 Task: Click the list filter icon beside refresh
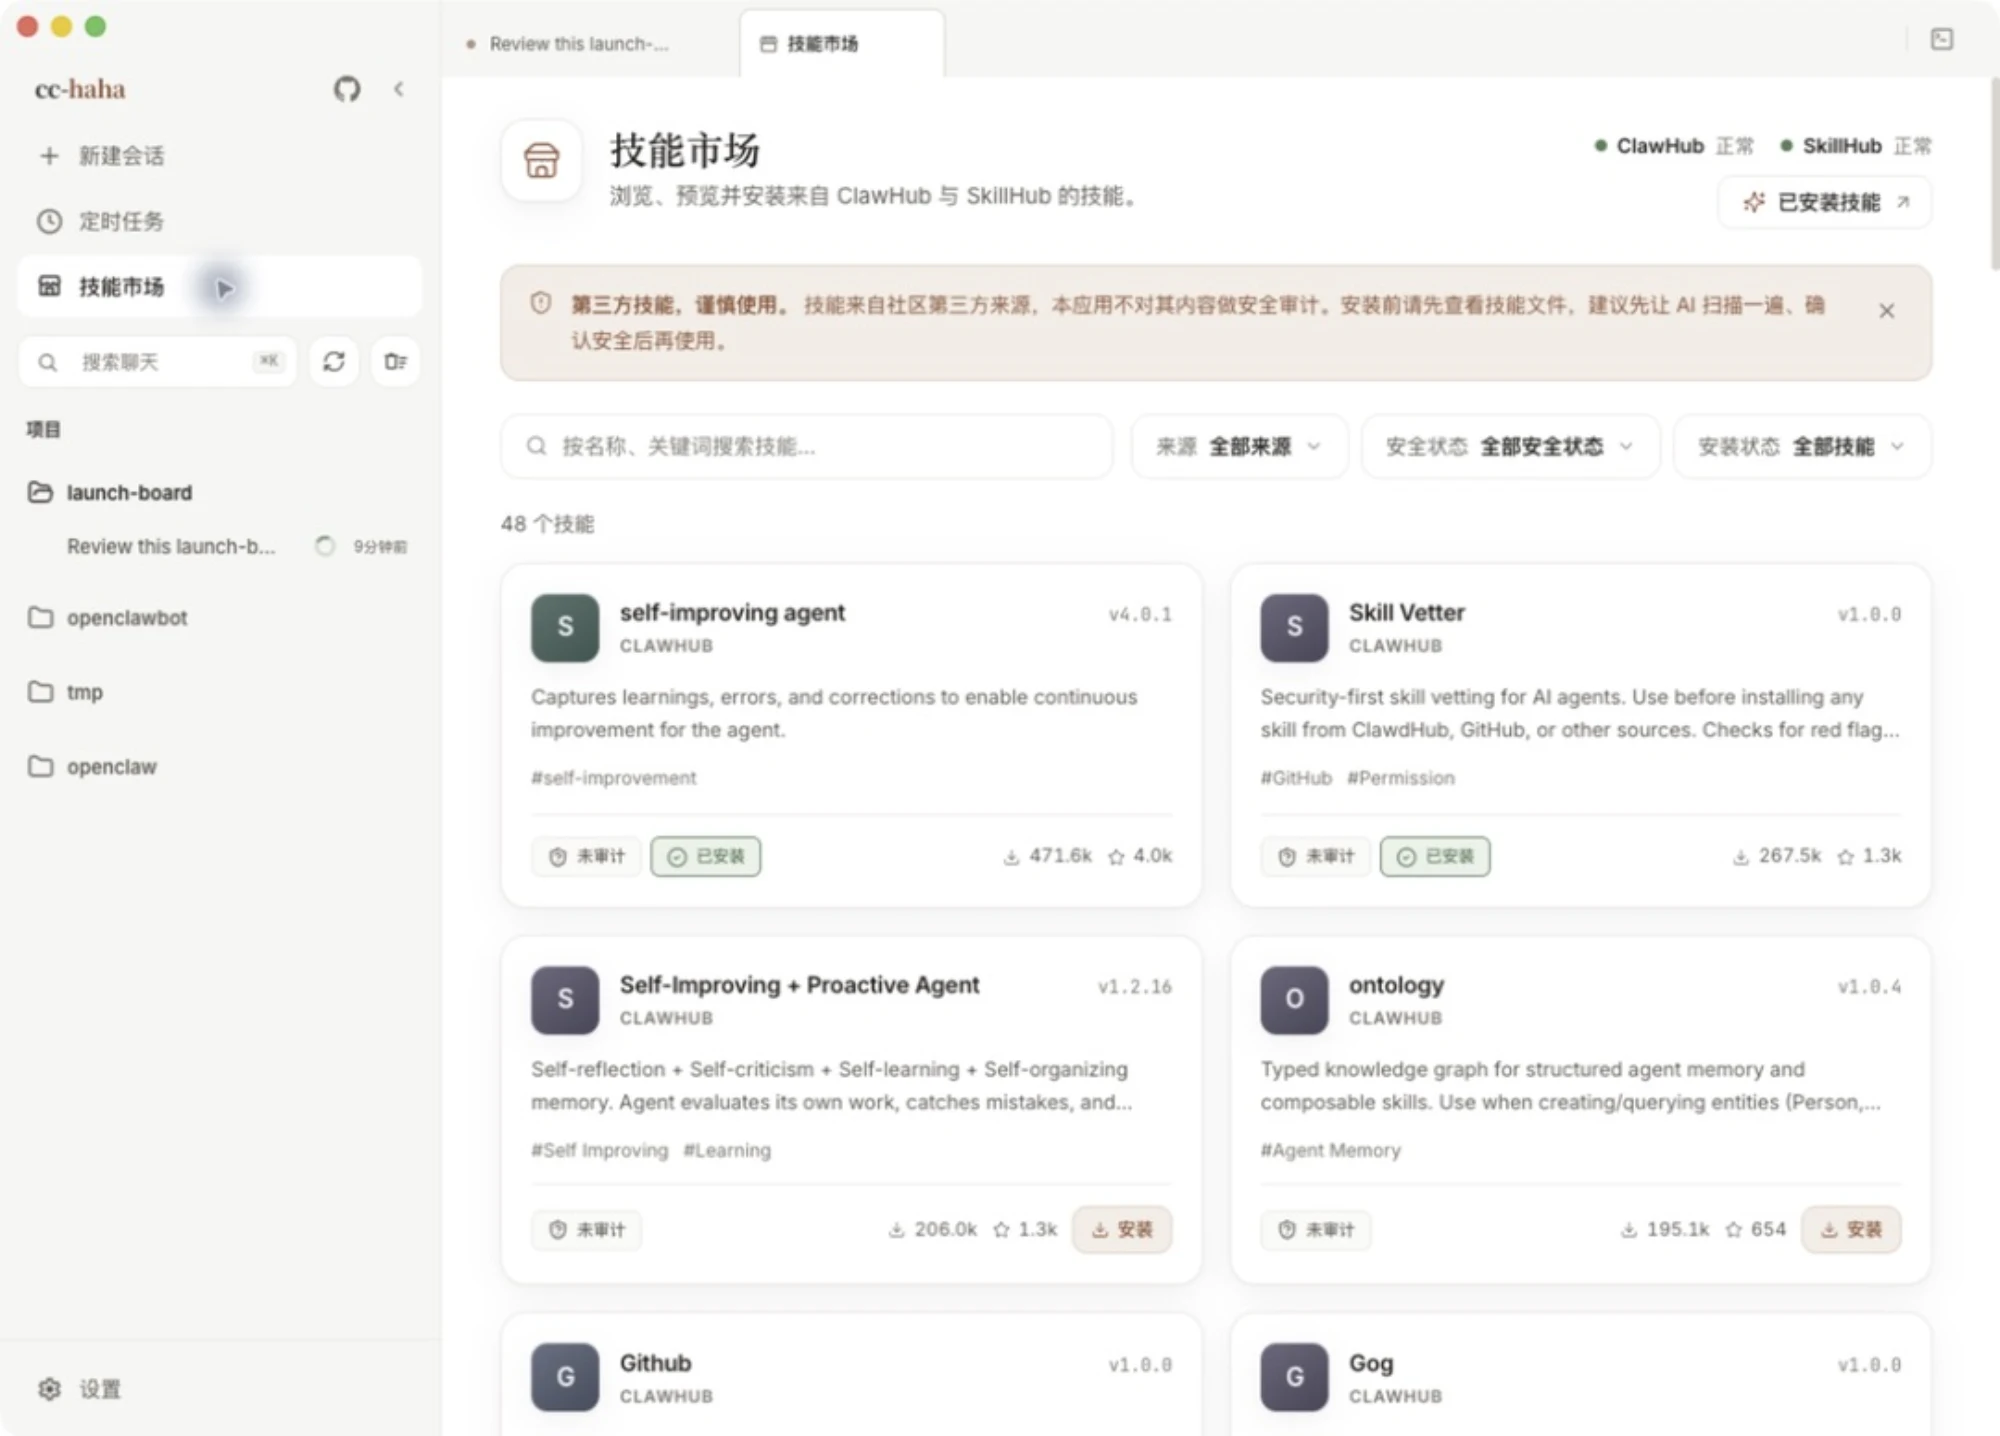point(396,361)
